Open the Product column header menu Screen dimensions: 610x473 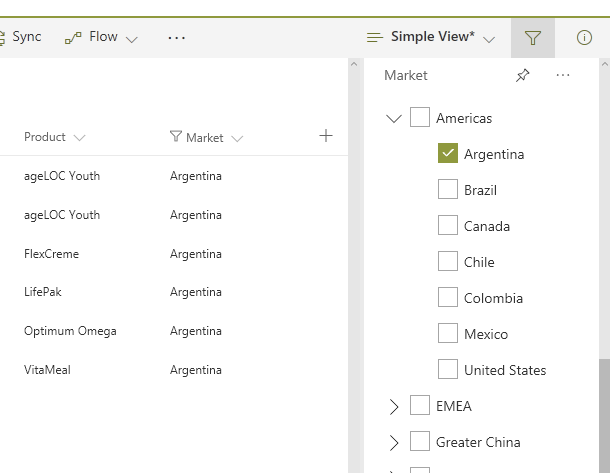click(x=54, y=137)
